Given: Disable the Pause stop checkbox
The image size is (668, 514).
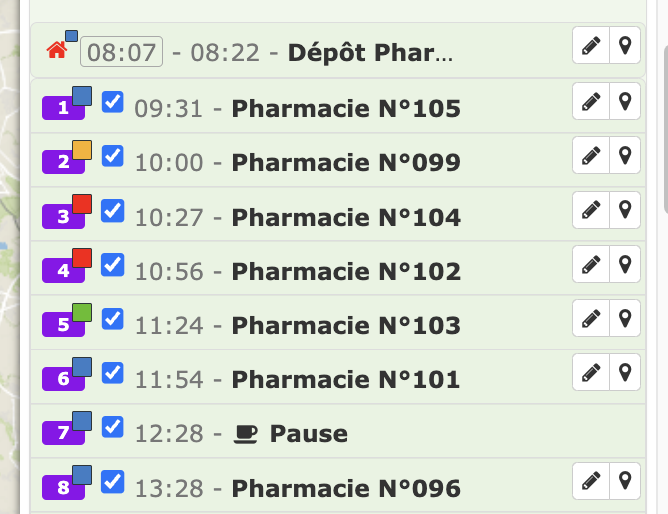Looking at the screenshot, I should coord(113,428).
